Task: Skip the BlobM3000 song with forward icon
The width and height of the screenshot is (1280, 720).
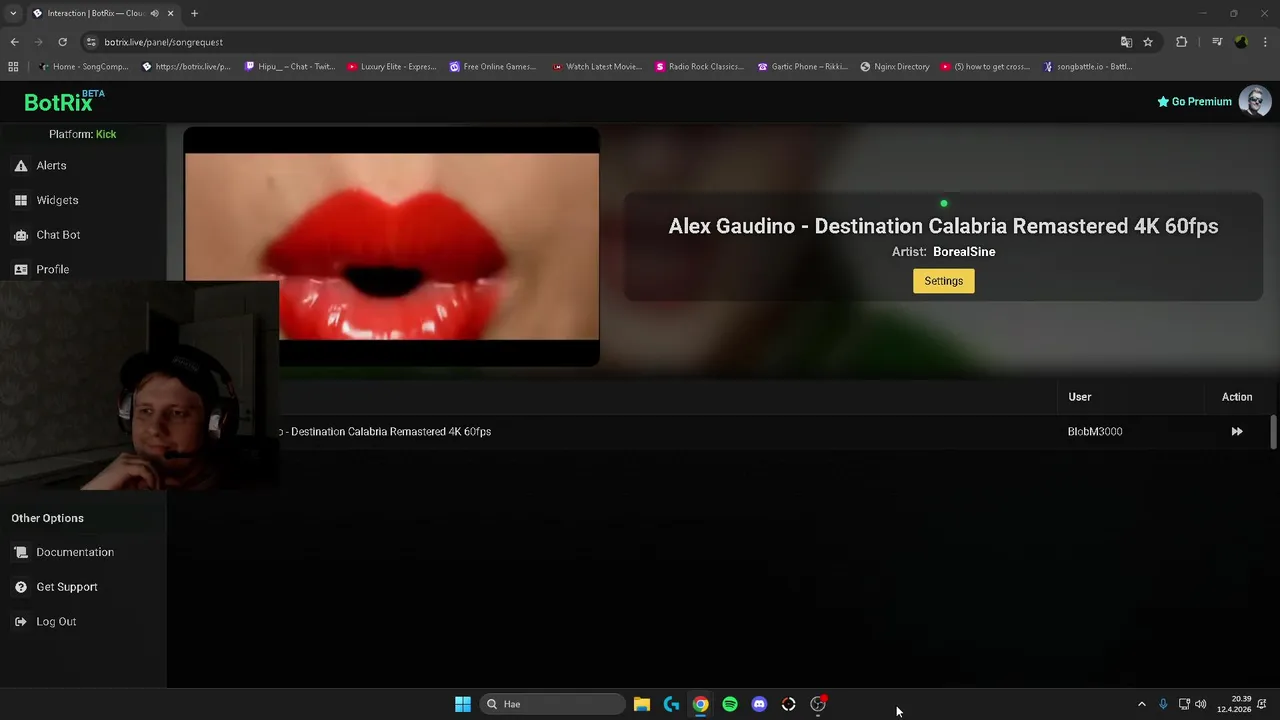Action: (x=1237, y=432)
